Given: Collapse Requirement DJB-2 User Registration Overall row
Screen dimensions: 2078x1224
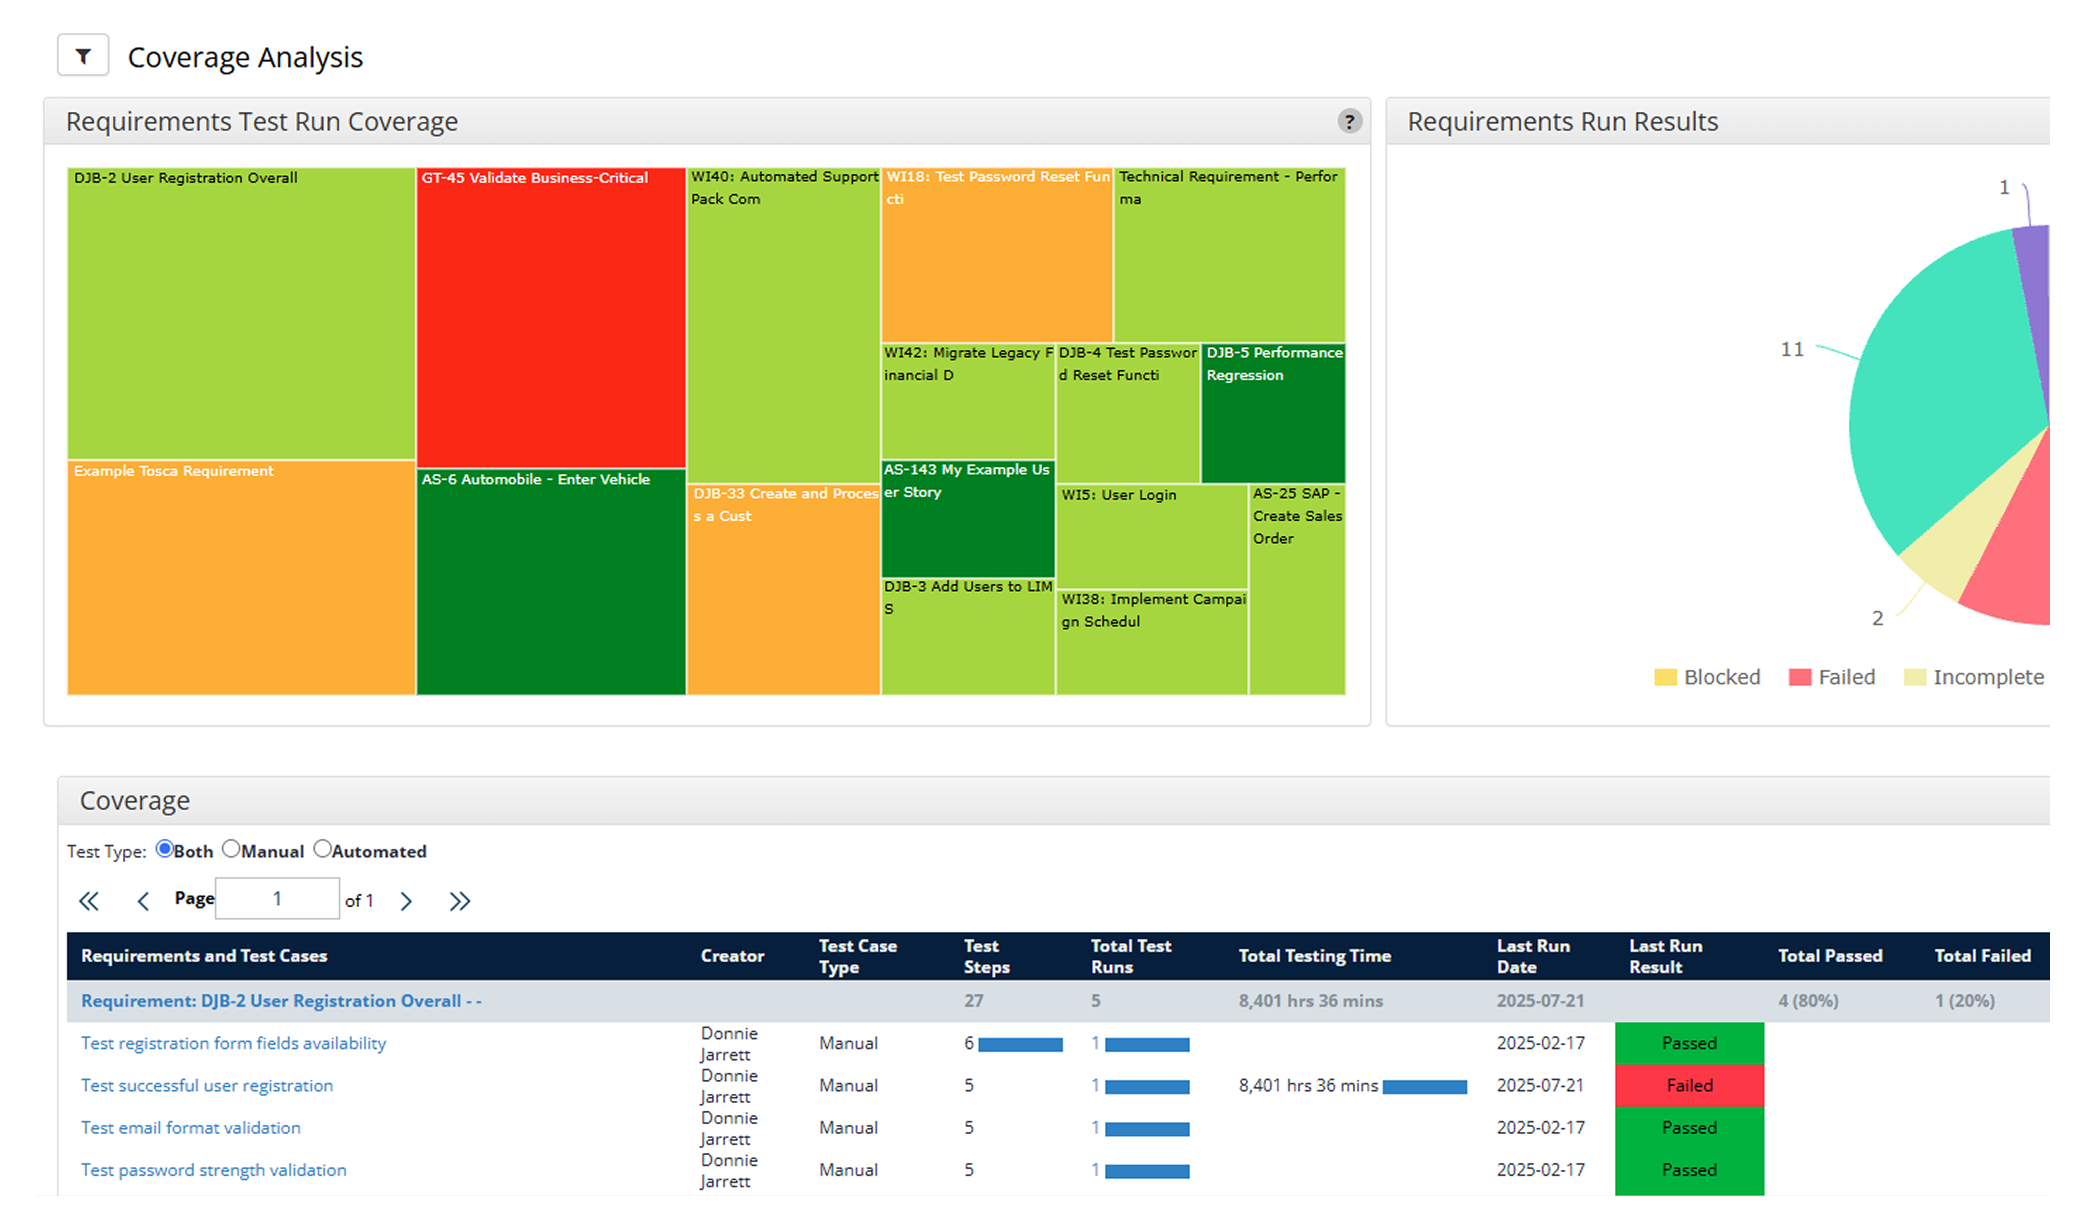Looking at the screenshot, I should click(281, 1001).
